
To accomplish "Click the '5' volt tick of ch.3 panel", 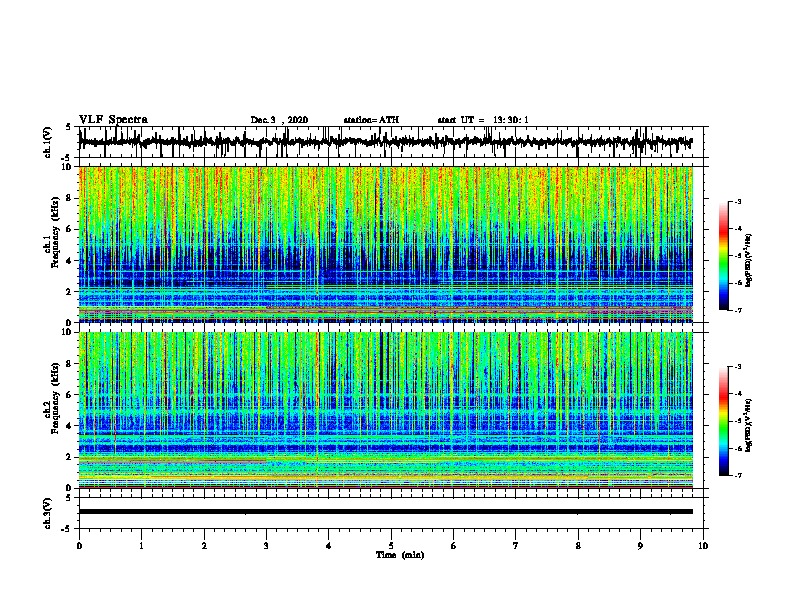I will [68, 498].
